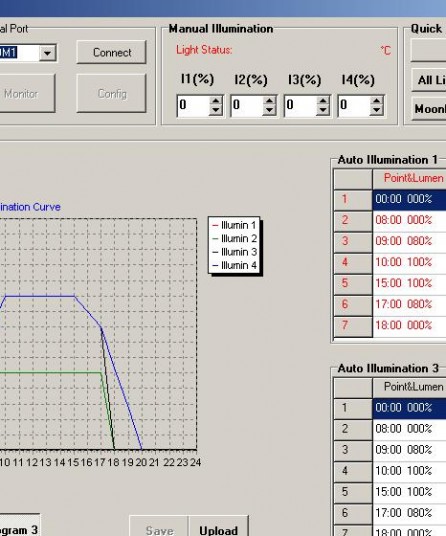This screenshot has width=446, height=536.
Task: Increase I4(%) value with up arrow
Action: (x=376, y=101)
